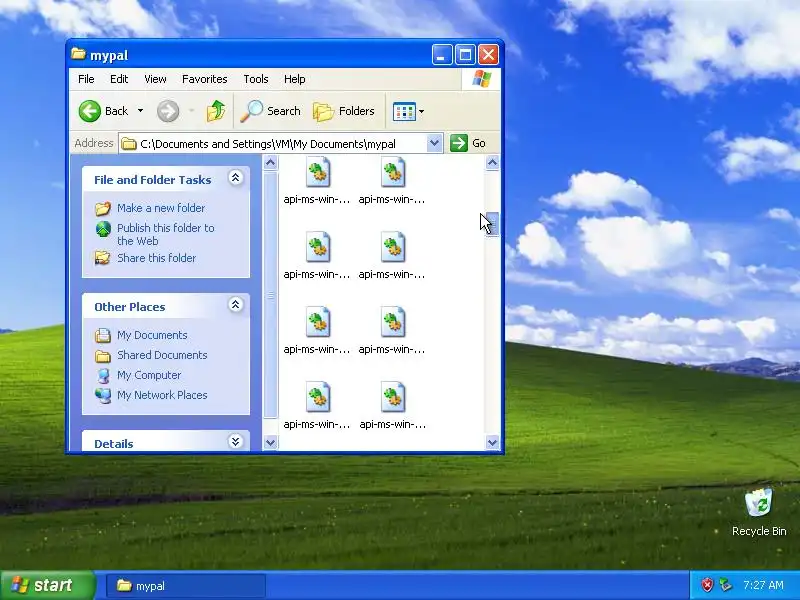This screenshot has height=600, width=800.
Task: Click the red security shield tray icon
Action: [707, 585]
